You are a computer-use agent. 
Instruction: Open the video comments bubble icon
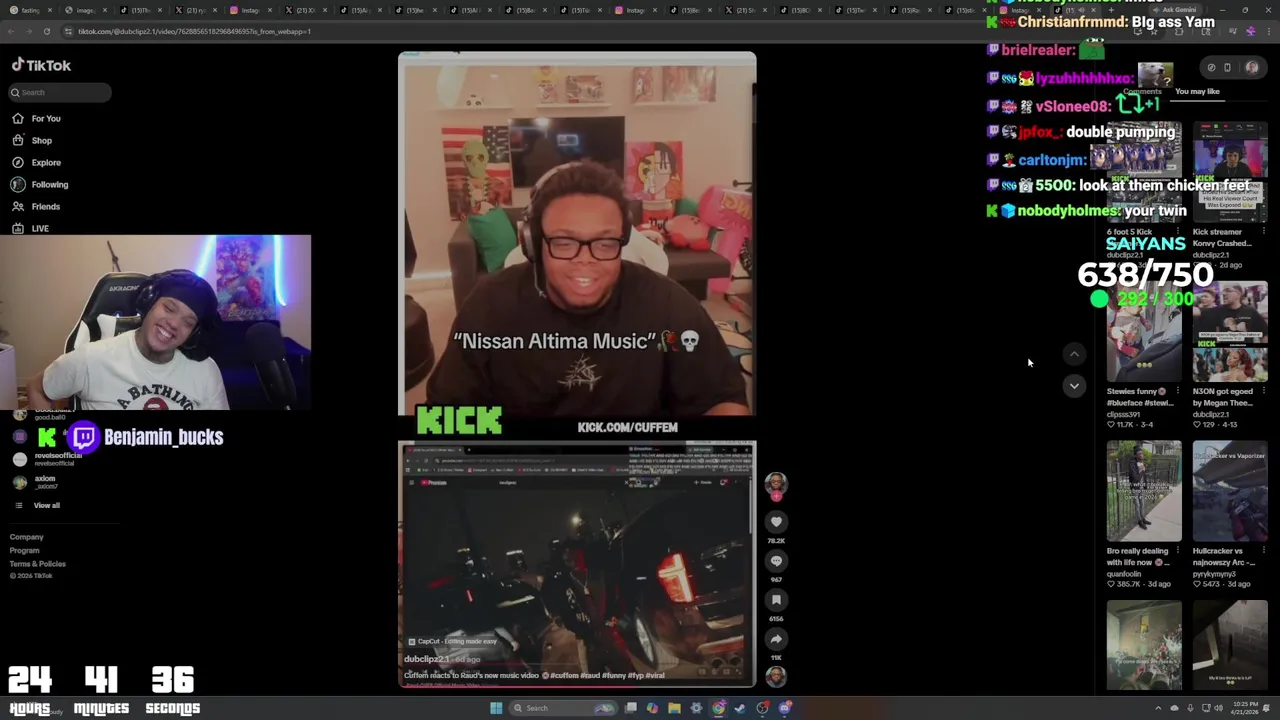click(x=776, y=560)
